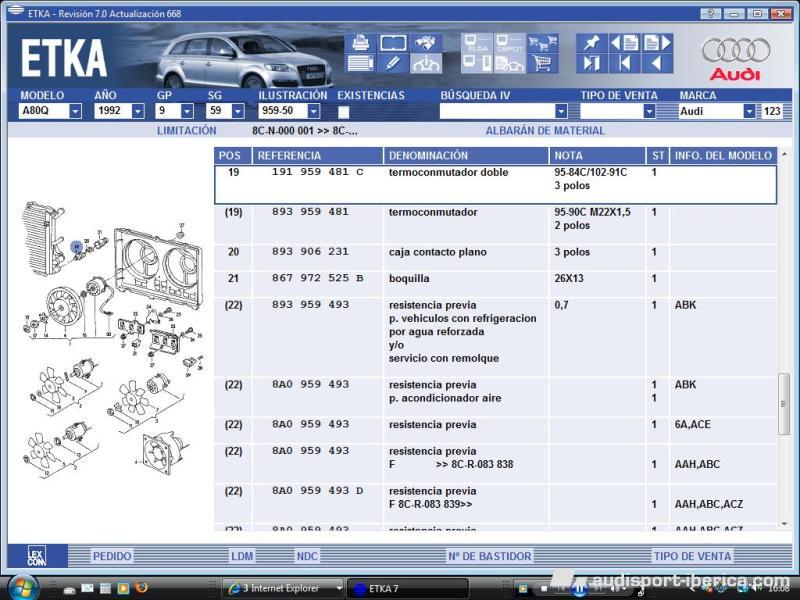The width and height of the screenshot is (800, 600).
Task: Click the list lines icon under the printer
Action: 361,63
